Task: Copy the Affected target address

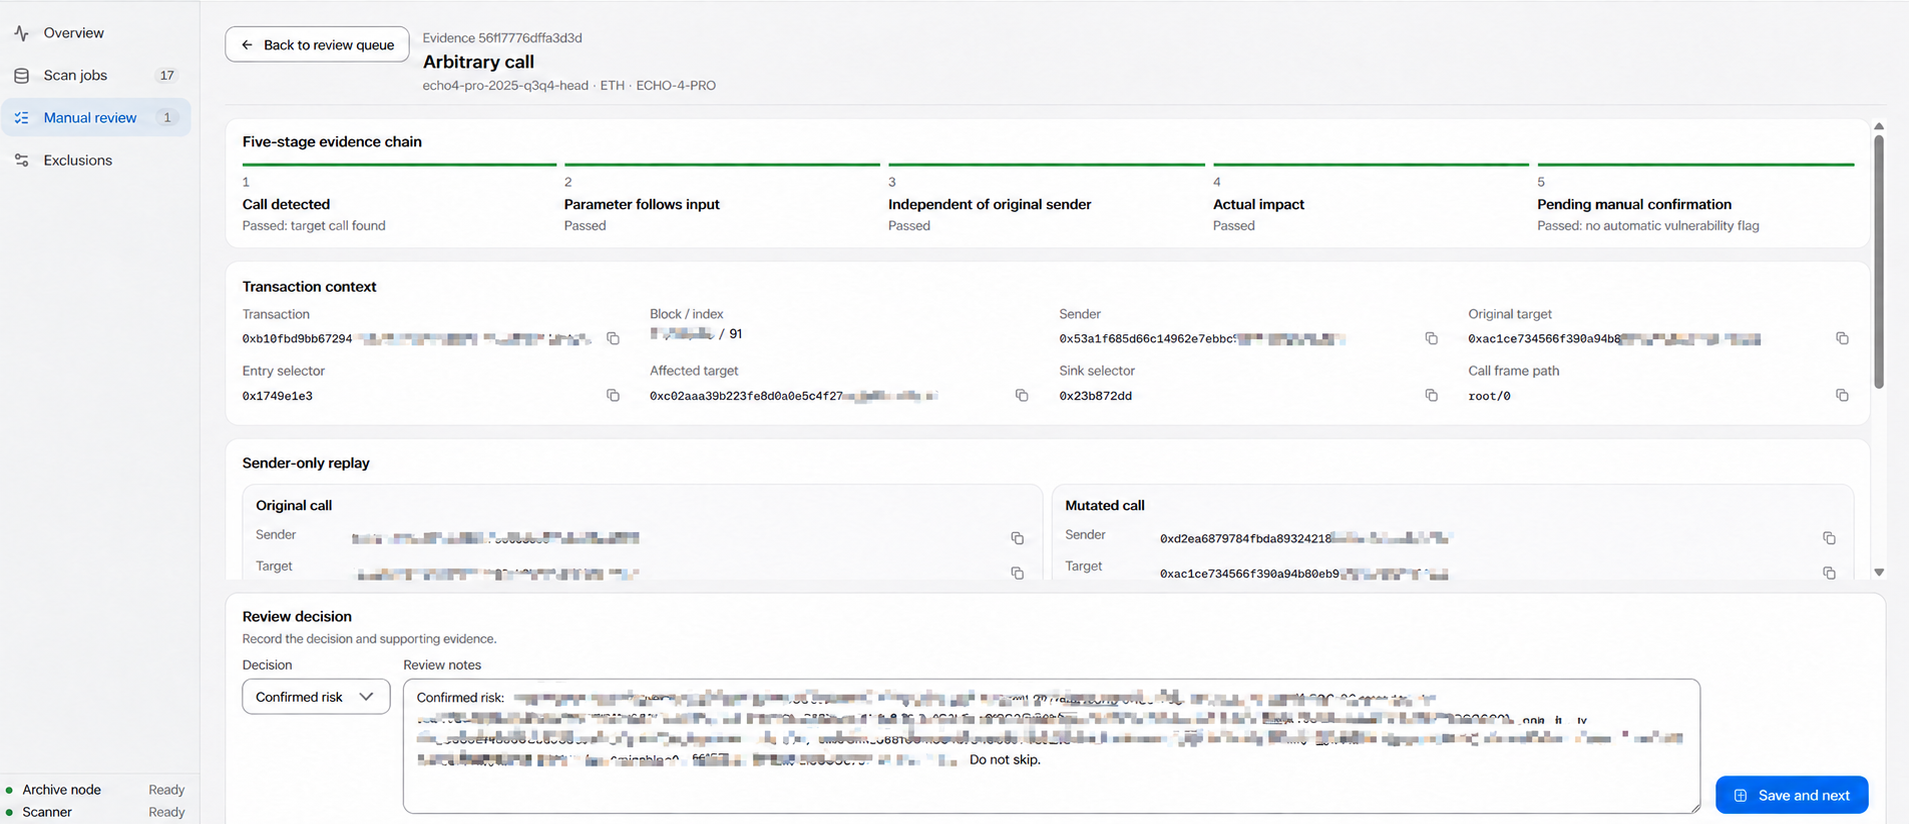Action: pos(1021,396)
